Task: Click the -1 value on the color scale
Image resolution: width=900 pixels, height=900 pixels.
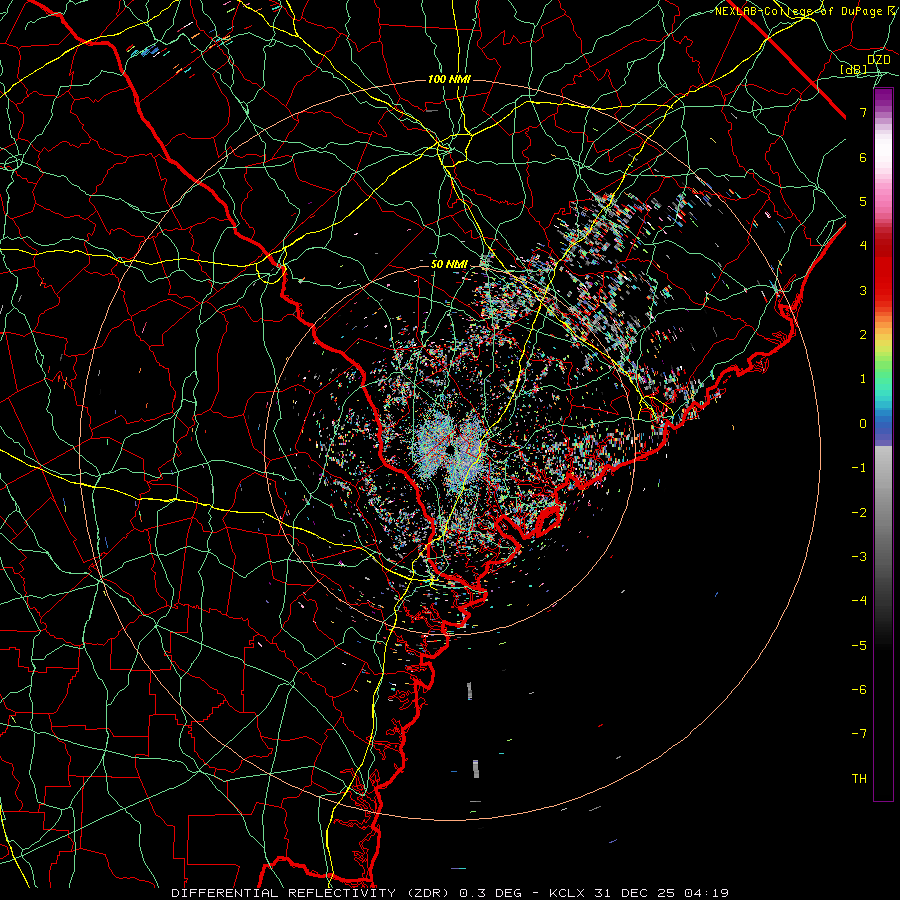Action: pyautogui.click(x=859, y=468)
